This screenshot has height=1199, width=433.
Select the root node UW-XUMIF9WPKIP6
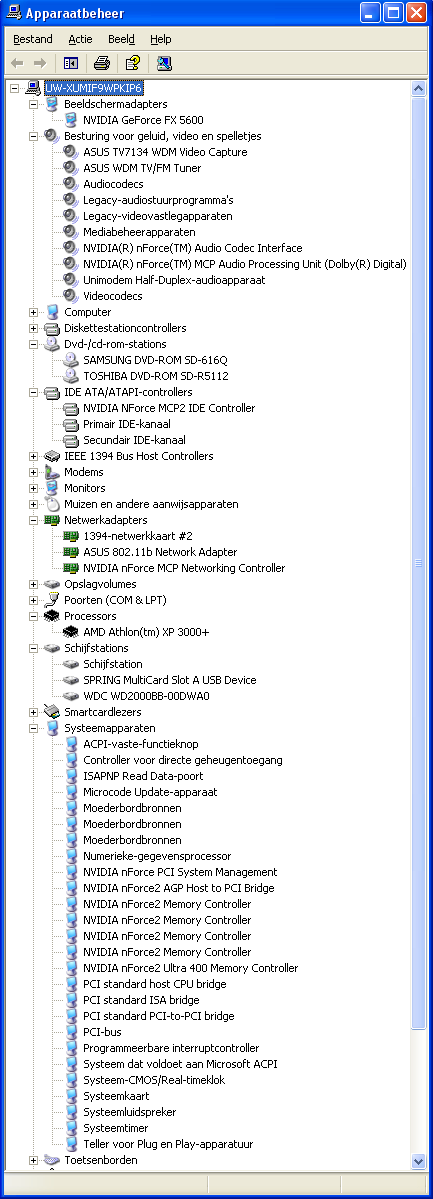(93, 88)
